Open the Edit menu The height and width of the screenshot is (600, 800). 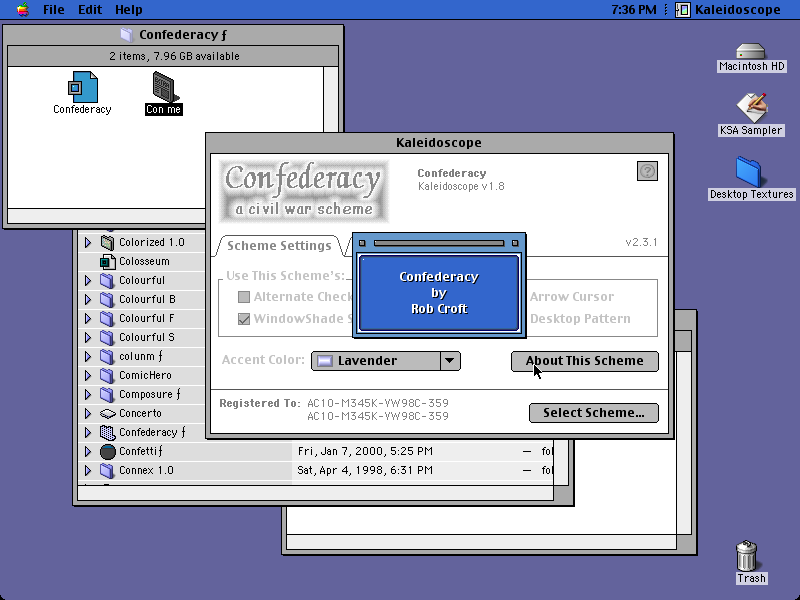point(90,9)
